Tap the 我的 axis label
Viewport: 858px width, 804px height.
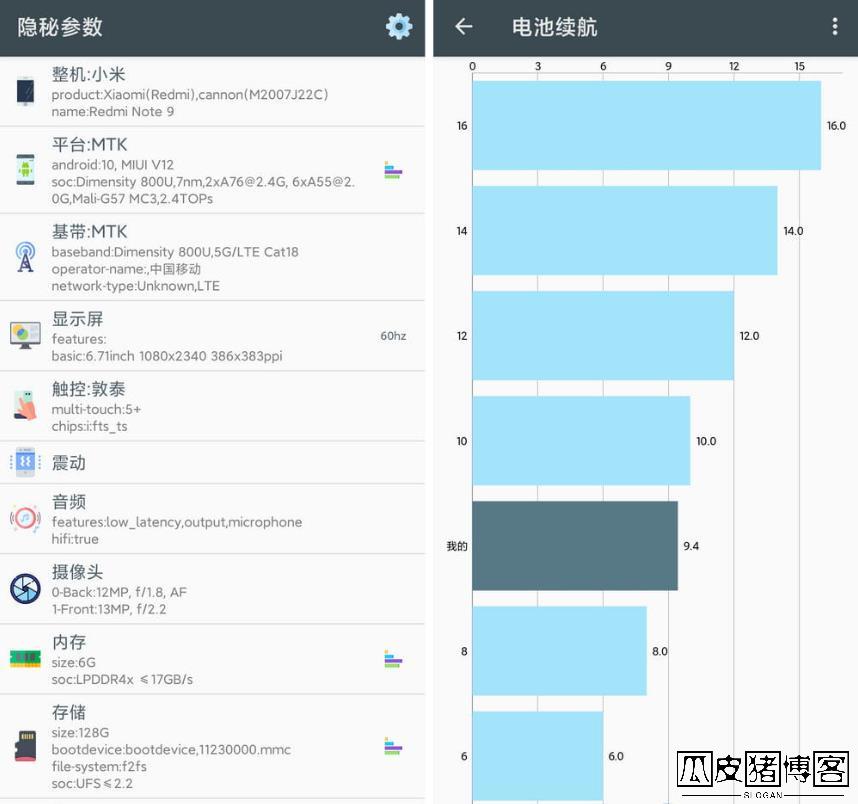pos(457,546)
